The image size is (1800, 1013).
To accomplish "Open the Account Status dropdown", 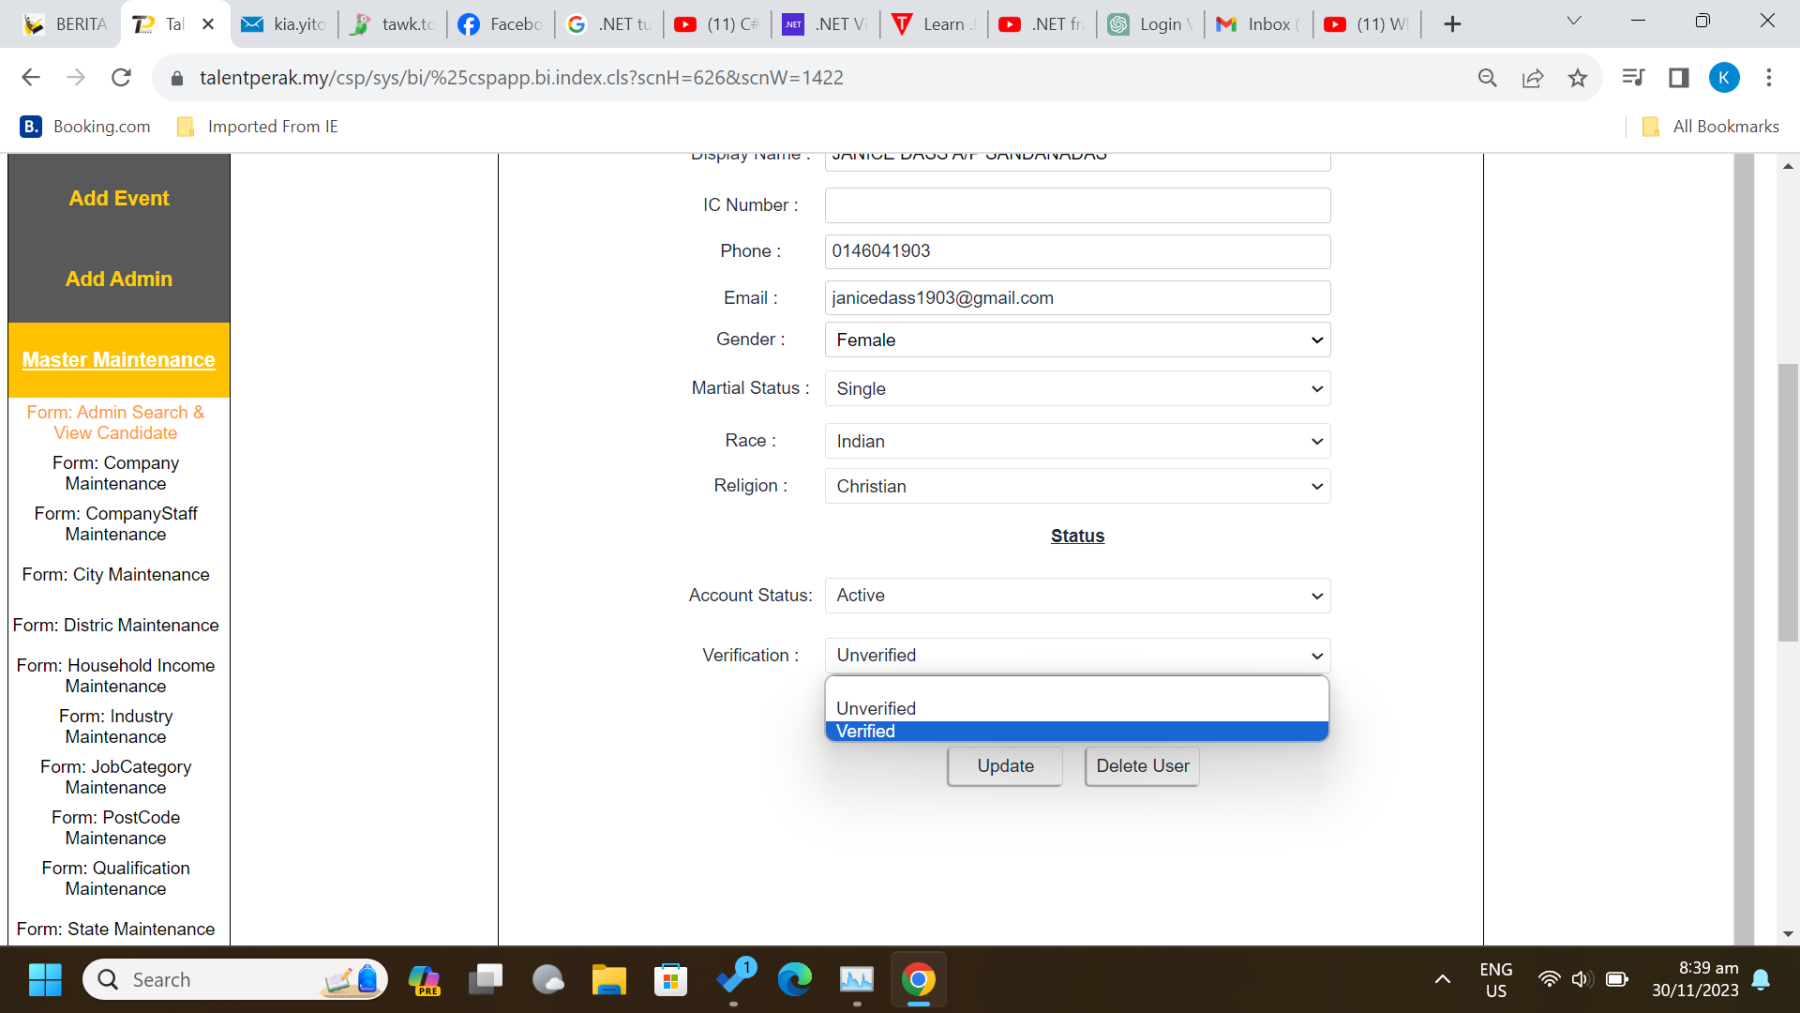I will pyautogui.click(x=1076, y=596).
